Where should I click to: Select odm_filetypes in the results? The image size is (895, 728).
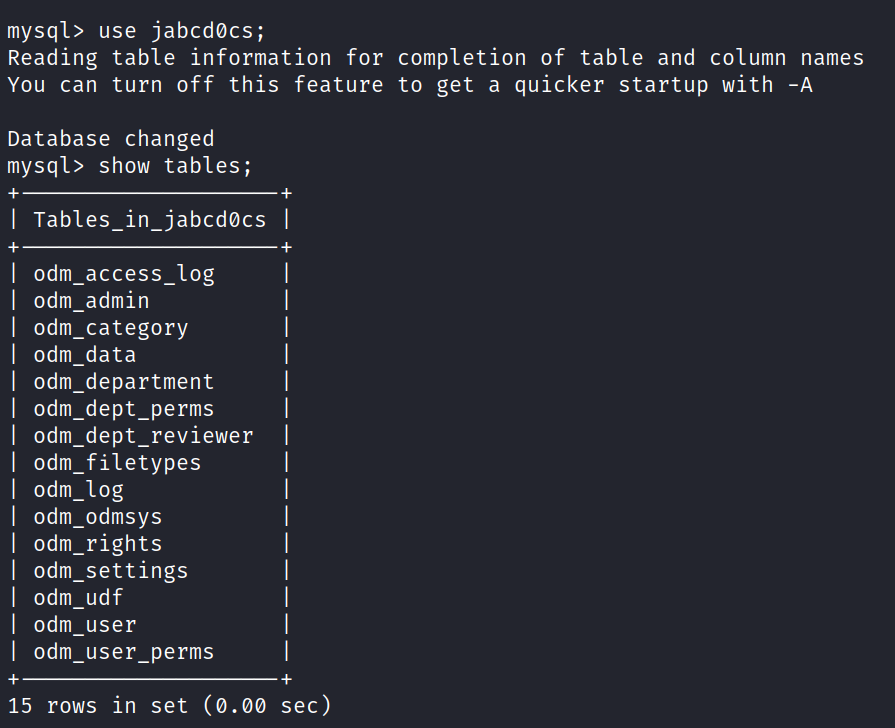[117, 463]
